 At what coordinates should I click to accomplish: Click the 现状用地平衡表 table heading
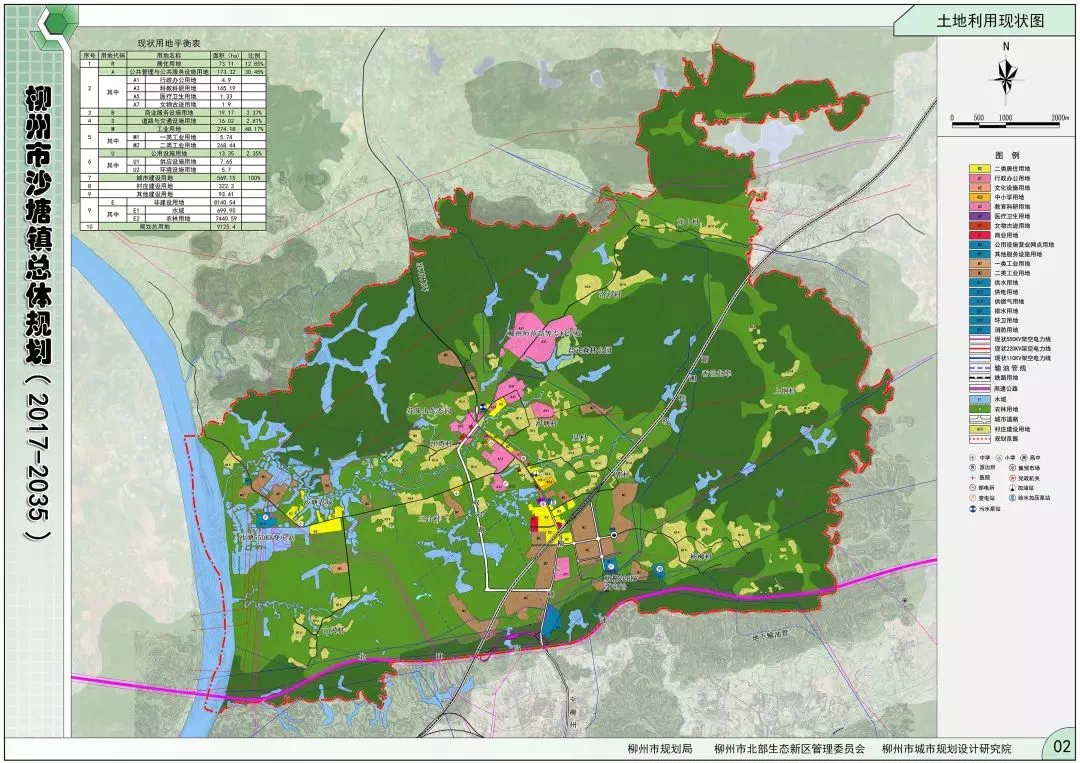coord(169,43)
